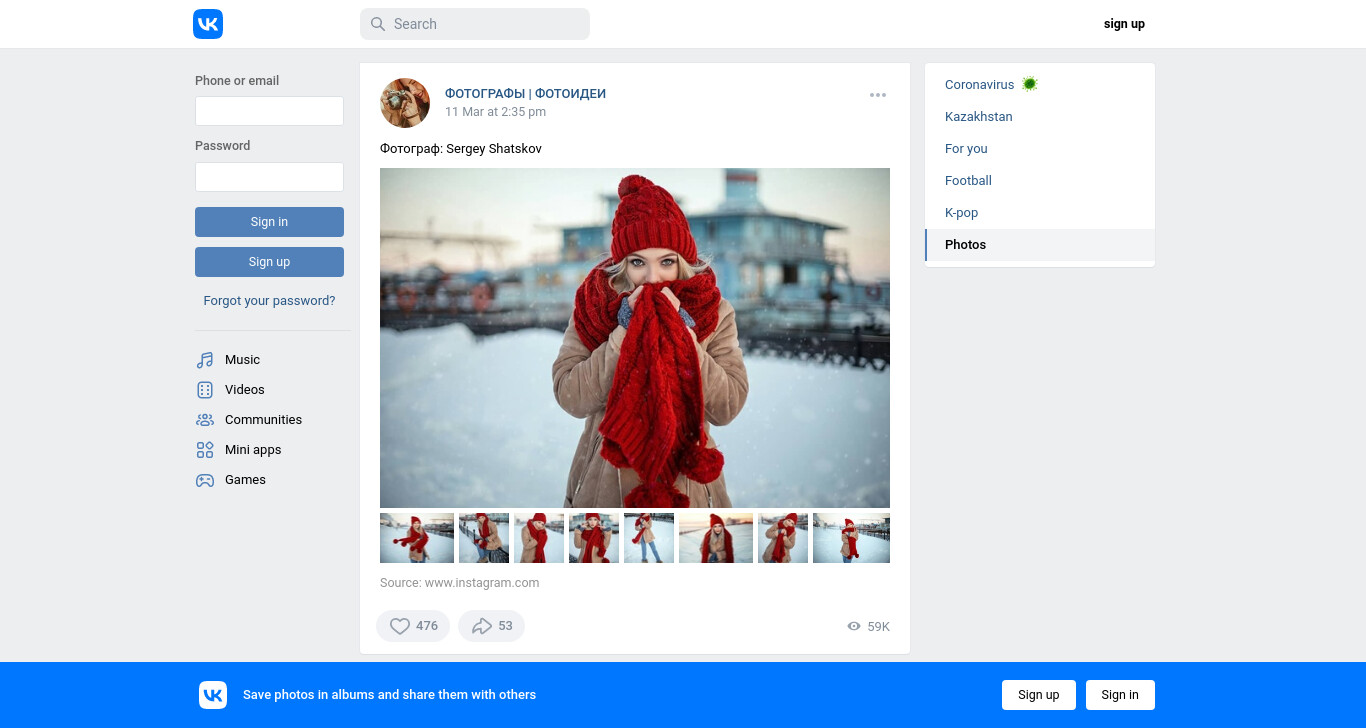Open the Mini apps grid icon
The image size is (1366, 728).
(205, 450)
